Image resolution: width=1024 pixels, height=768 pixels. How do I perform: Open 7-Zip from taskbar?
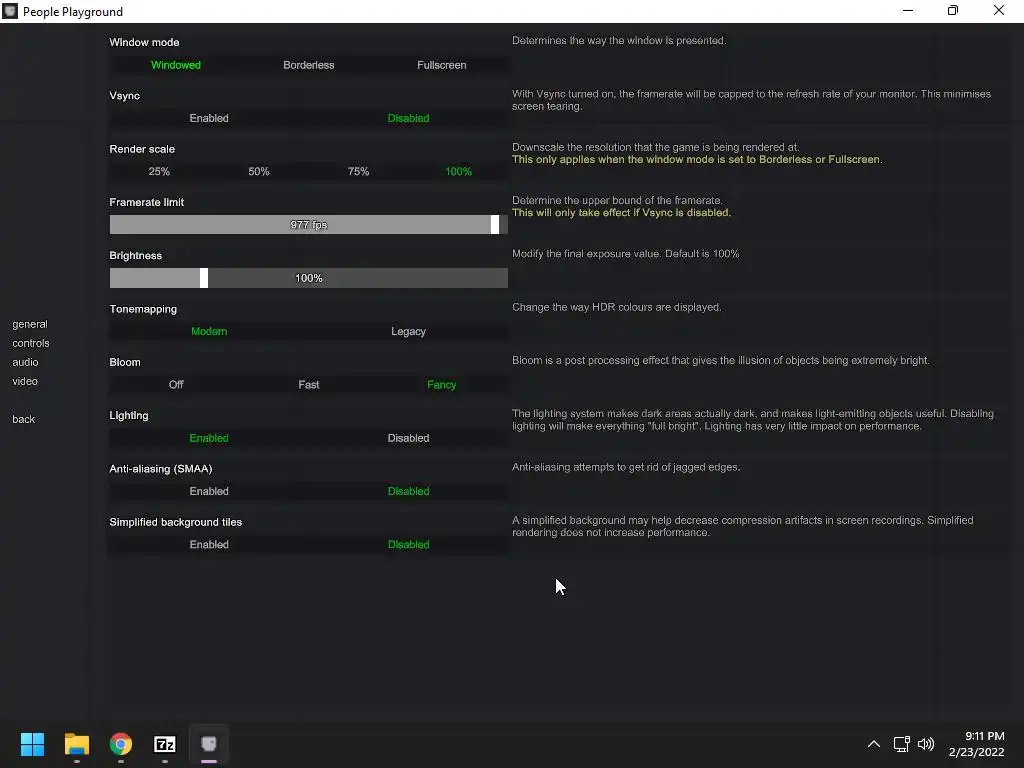coord(165,744)
